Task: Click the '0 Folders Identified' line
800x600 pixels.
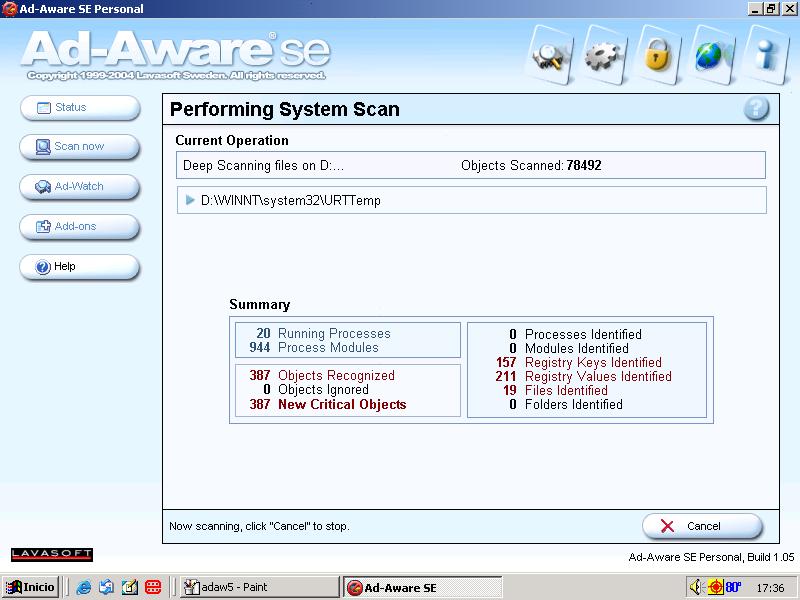Action: tap(566, 405)
